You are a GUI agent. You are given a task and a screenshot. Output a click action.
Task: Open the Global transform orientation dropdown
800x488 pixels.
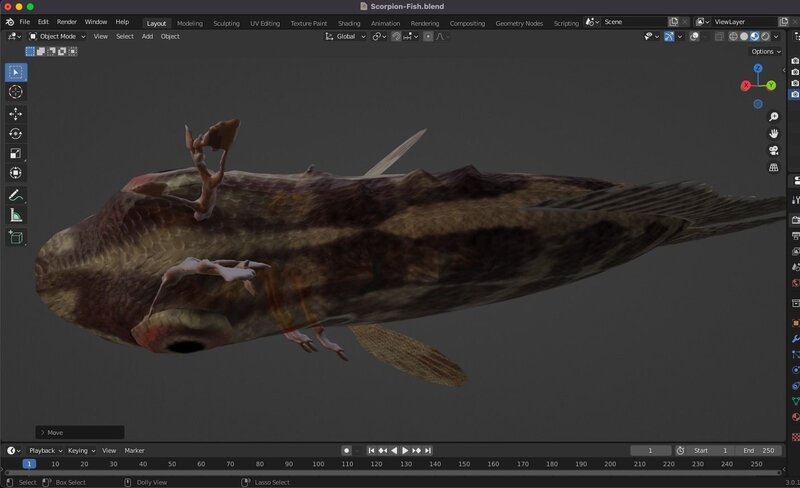(346, 37)
